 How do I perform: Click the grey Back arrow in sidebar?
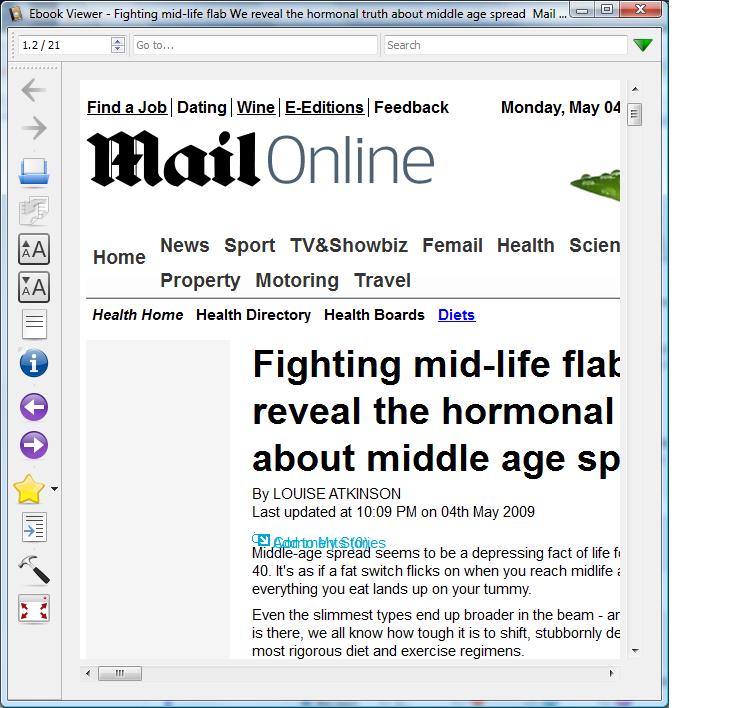click(33, 90)
